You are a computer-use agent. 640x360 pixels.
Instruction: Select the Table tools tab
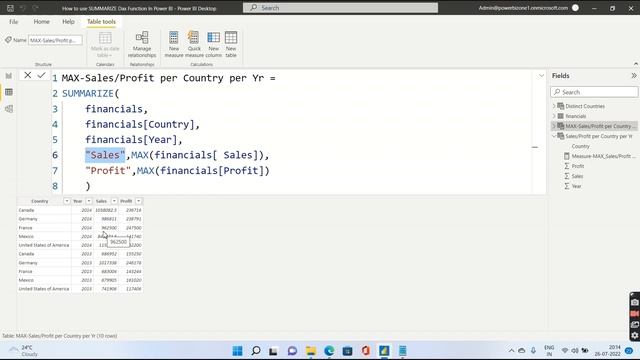[x=101, y=22]
